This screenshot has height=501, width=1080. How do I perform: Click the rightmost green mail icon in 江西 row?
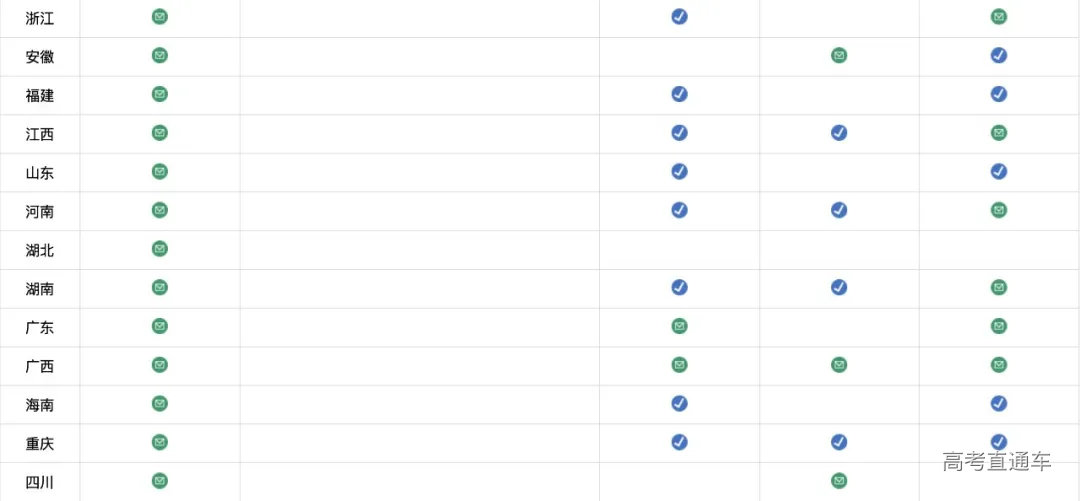point(998,133)
